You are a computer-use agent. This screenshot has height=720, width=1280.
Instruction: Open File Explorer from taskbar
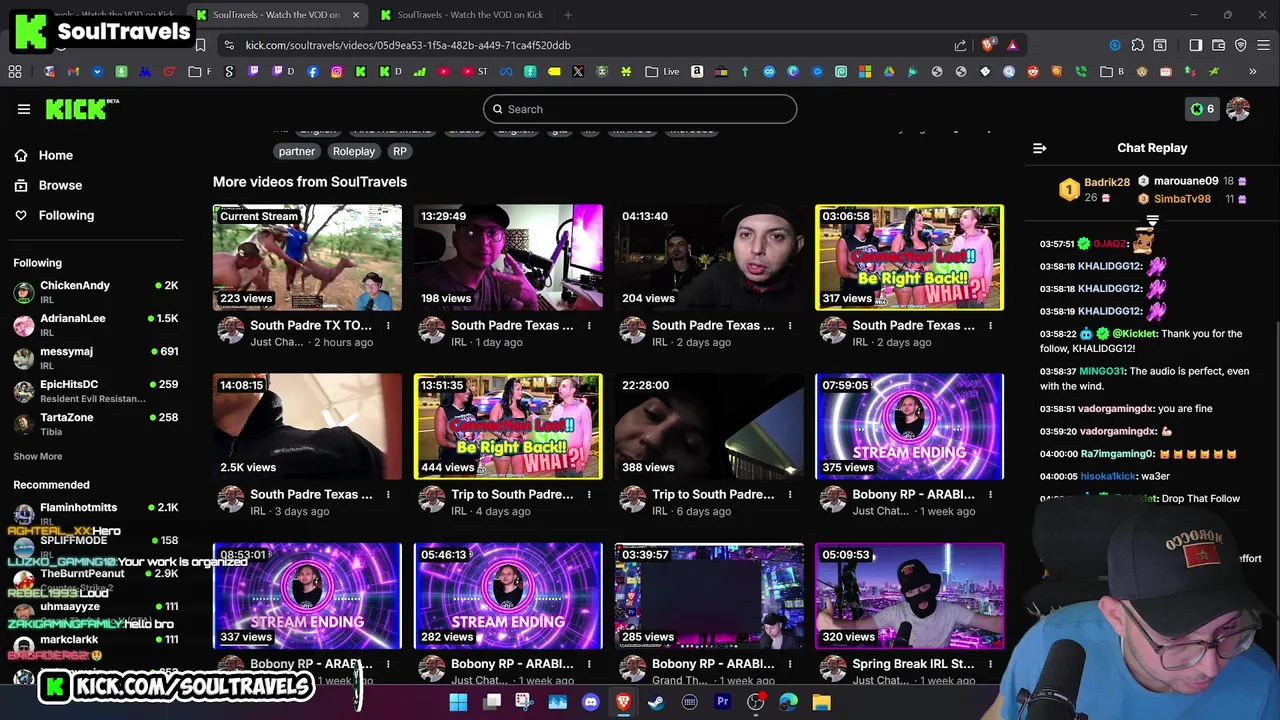pyautogui.click(x=821, y=702)
